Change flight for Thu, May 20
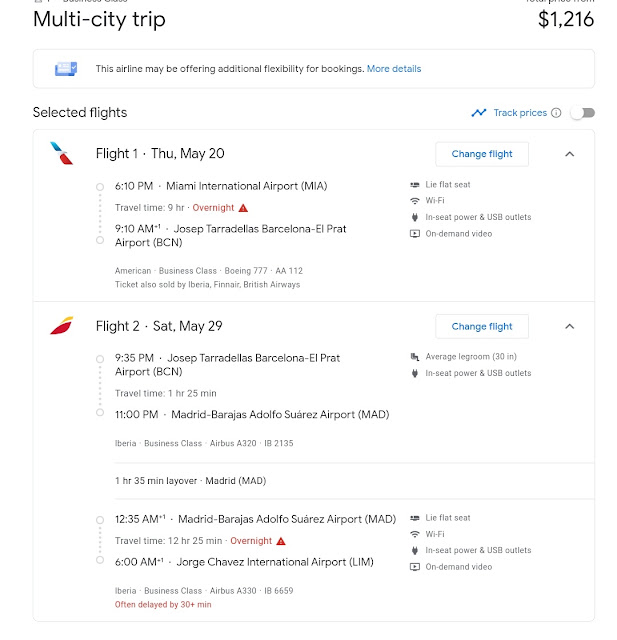This screenshot has width=617, height=640. tap(482, 154)
